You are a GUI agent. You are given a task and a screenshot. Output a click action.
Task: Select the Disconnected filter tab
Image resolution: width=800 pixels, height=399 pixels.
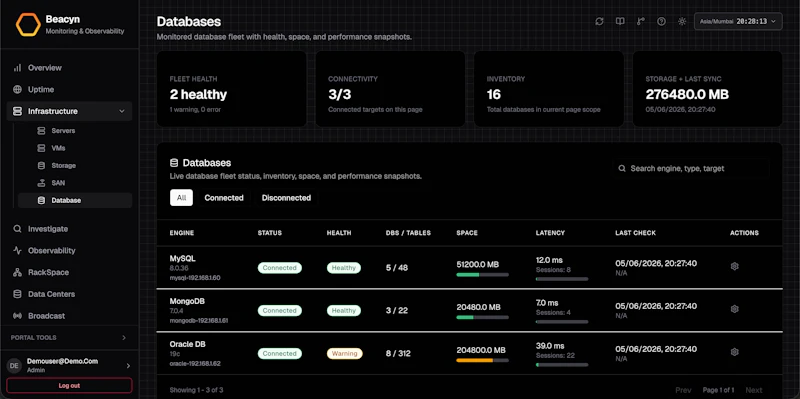point(286,197)
